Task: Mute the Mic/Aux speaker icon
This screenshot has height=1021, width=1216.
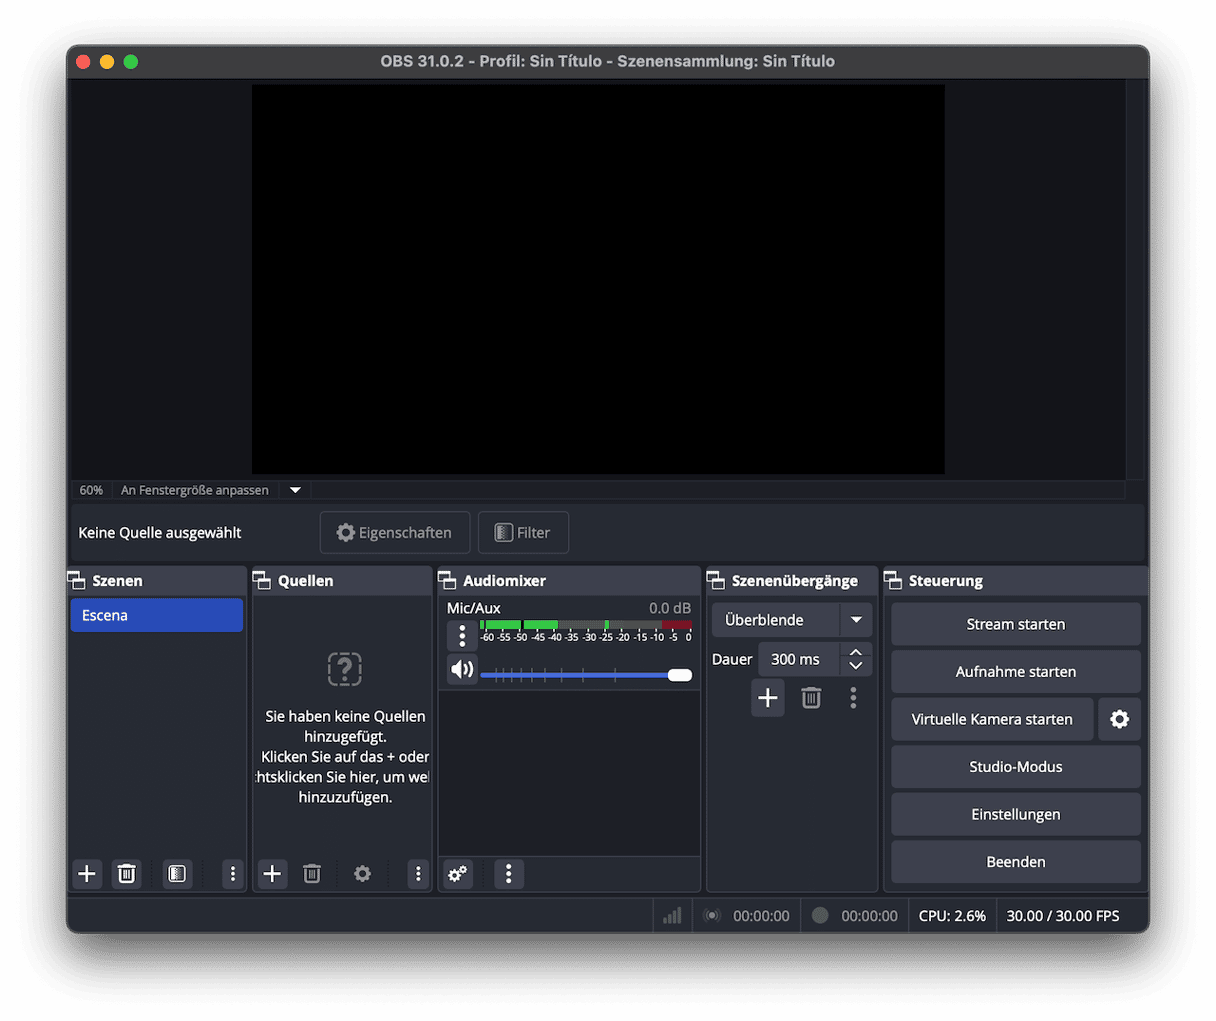Action: coord(462,669)
